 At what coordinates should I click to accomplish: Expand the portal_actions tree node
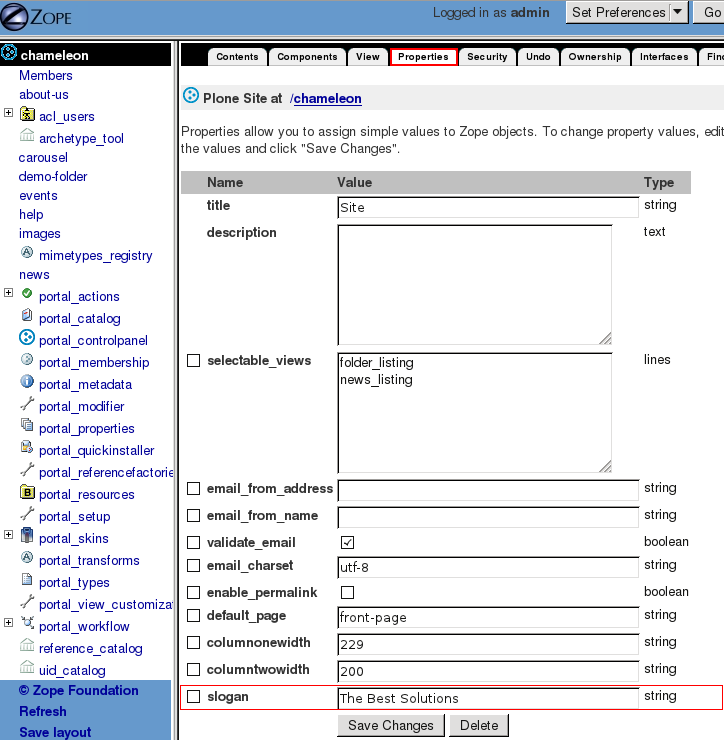[x=8, y=293]
